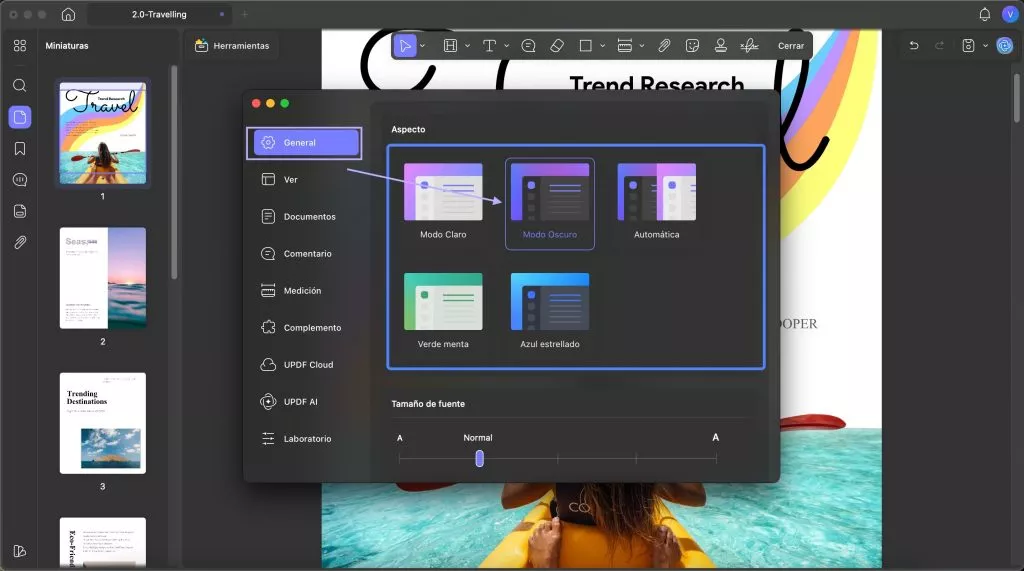This screenshot has height=571, width=1024.
Task: Select page 1 Travel thumbnail
Action: (x=103, y=133)
